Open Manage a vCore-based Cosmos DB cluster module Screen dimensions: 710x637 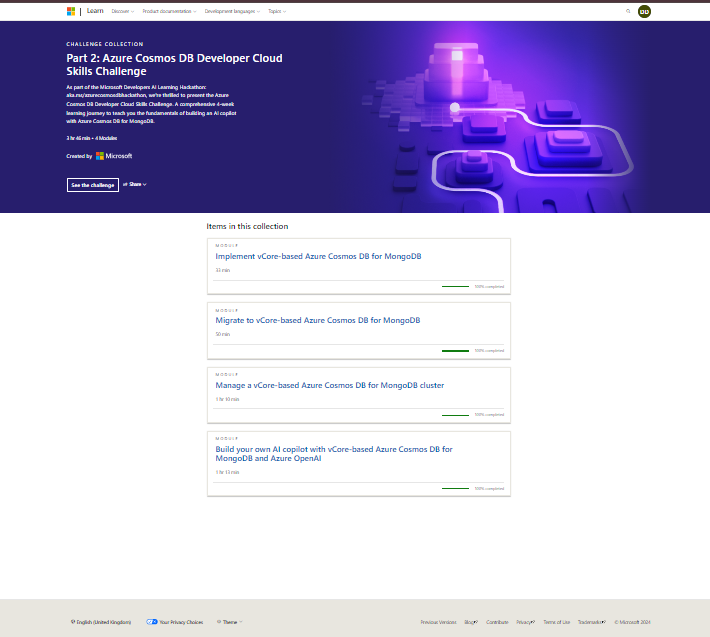point(330,385)
